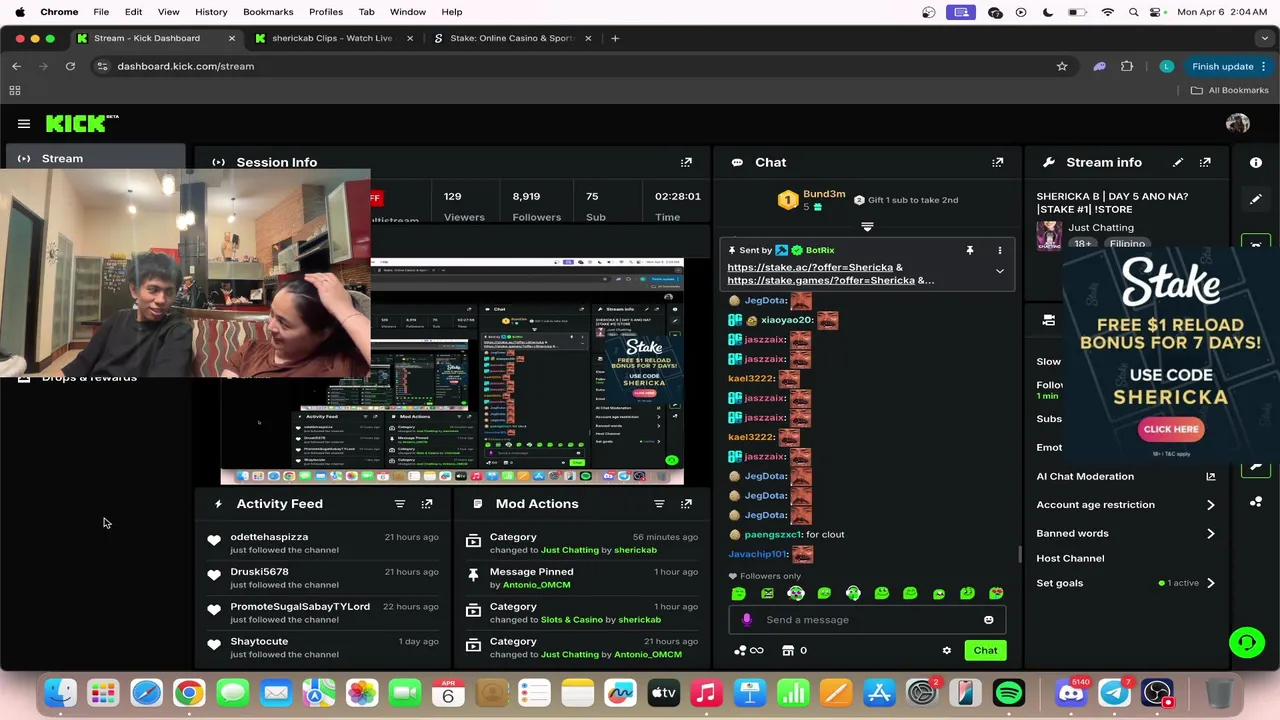Viewport: 1280px width, 720px height.
Task: Click Antonio_OMCM in Message Pinned action
Action: [536, 585]
